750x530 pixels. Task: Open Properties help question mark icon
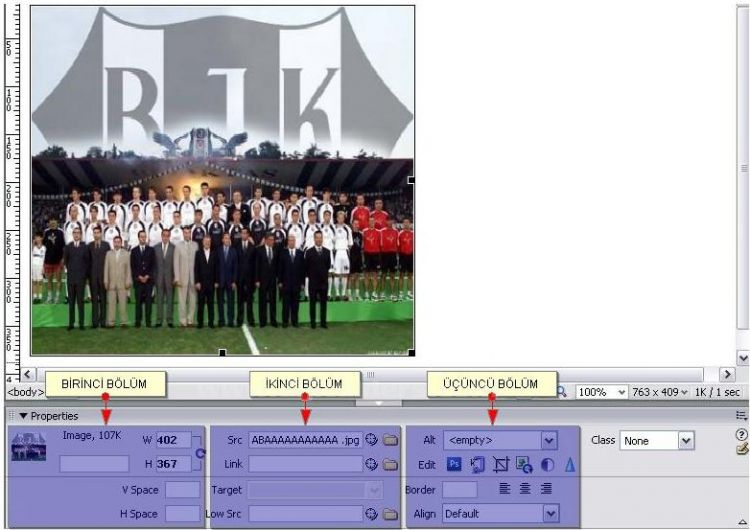pos(741,434)
